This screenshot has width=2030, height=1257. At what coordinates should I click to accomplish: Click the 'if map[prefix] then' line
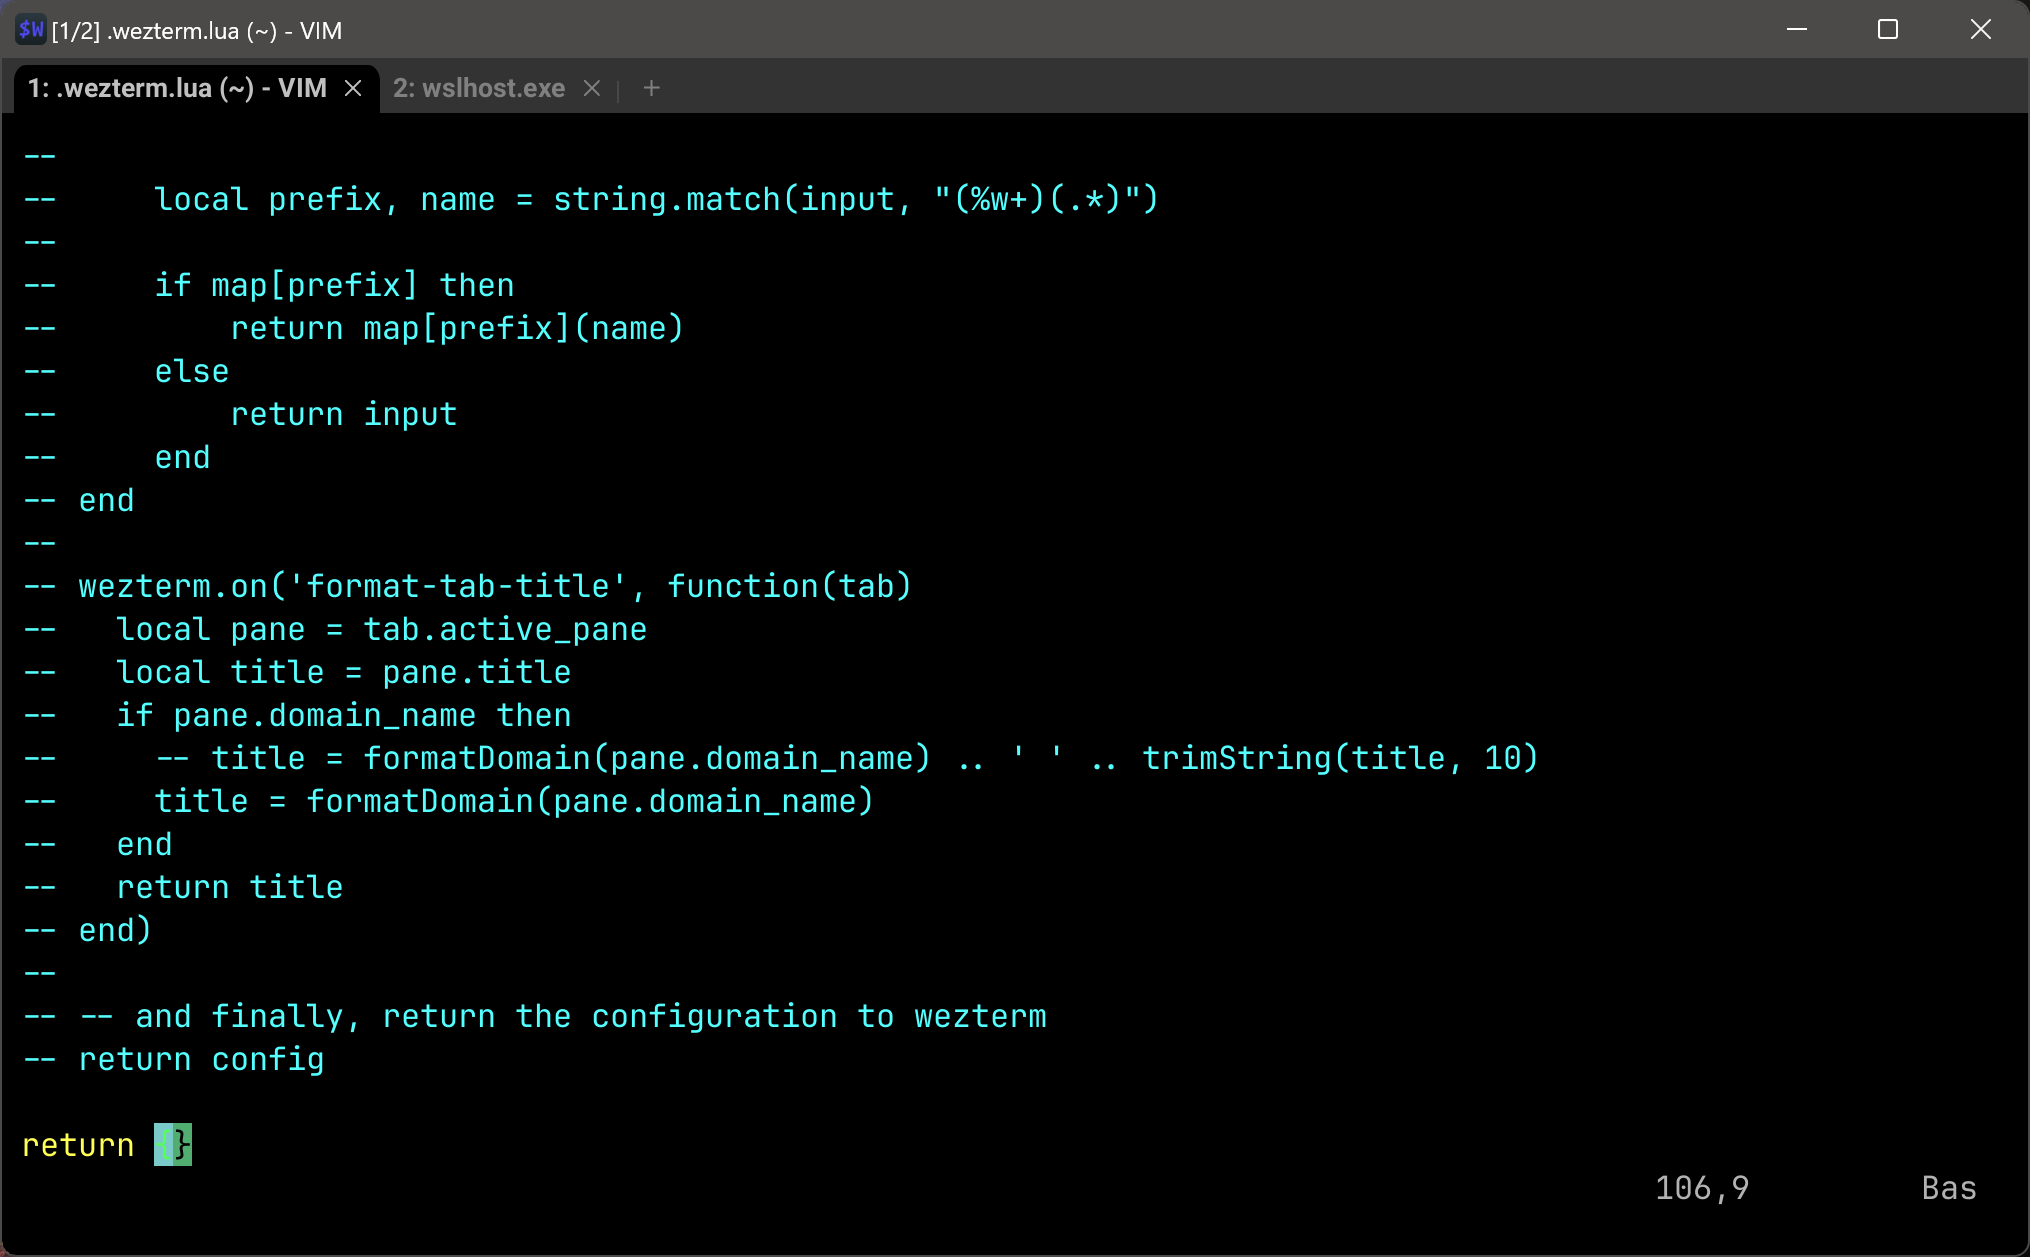coord(334,285)
